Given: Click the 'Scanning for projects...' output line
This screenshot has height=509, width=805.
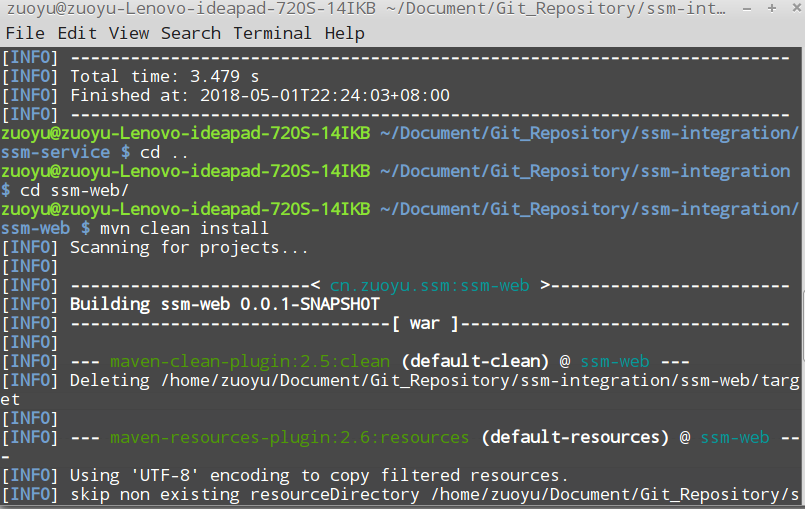Looking at the screenshot, I should point(189,247).
